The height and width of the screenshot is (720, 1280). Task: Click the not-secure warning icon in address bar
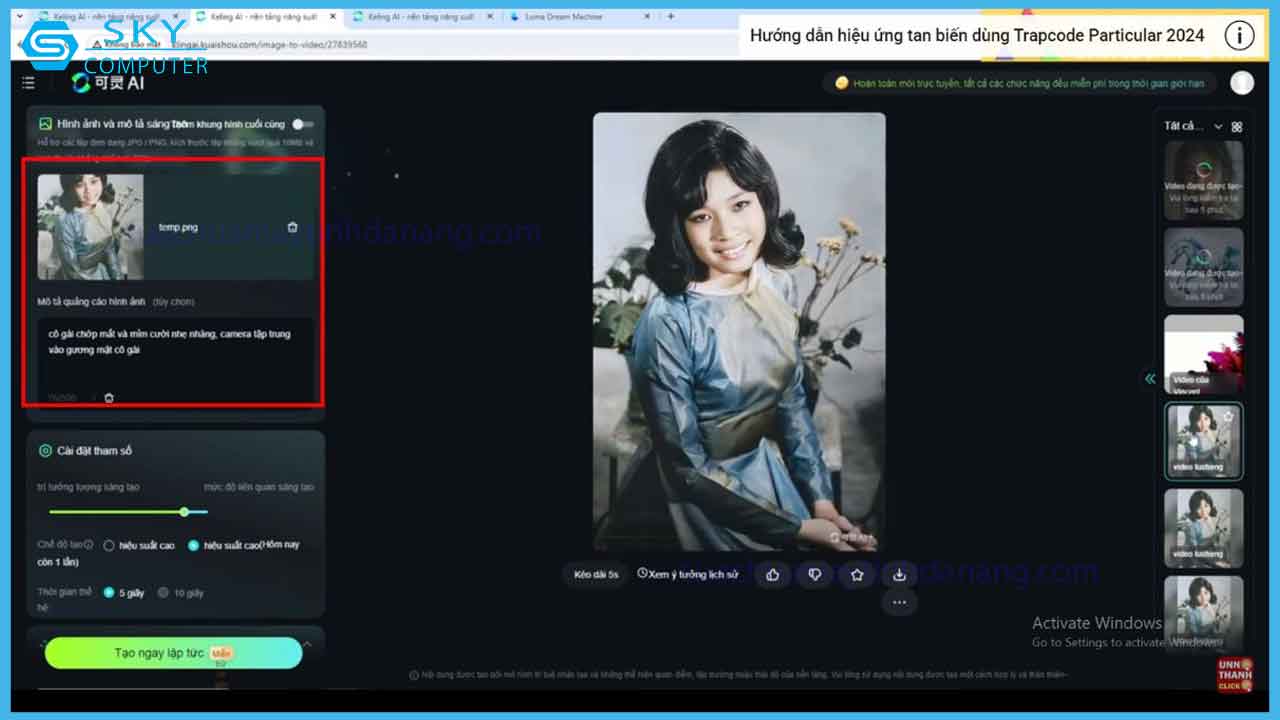point(95,45)
